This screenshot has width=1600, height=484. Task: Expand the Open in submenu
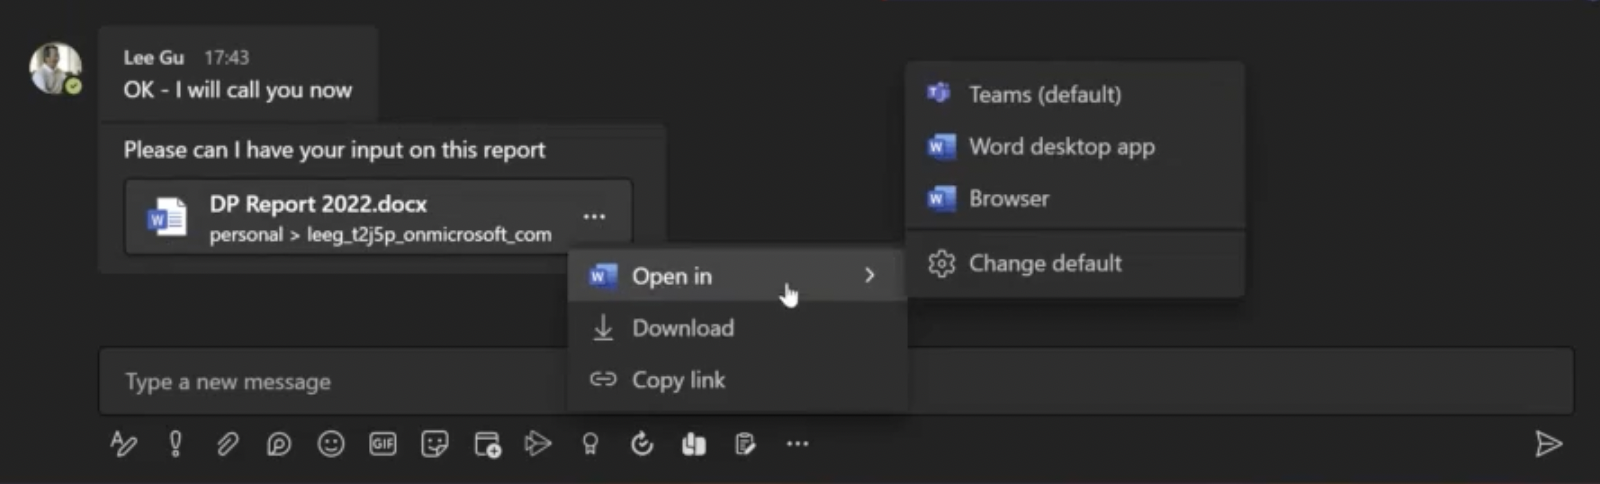click(x=737, y=275)
